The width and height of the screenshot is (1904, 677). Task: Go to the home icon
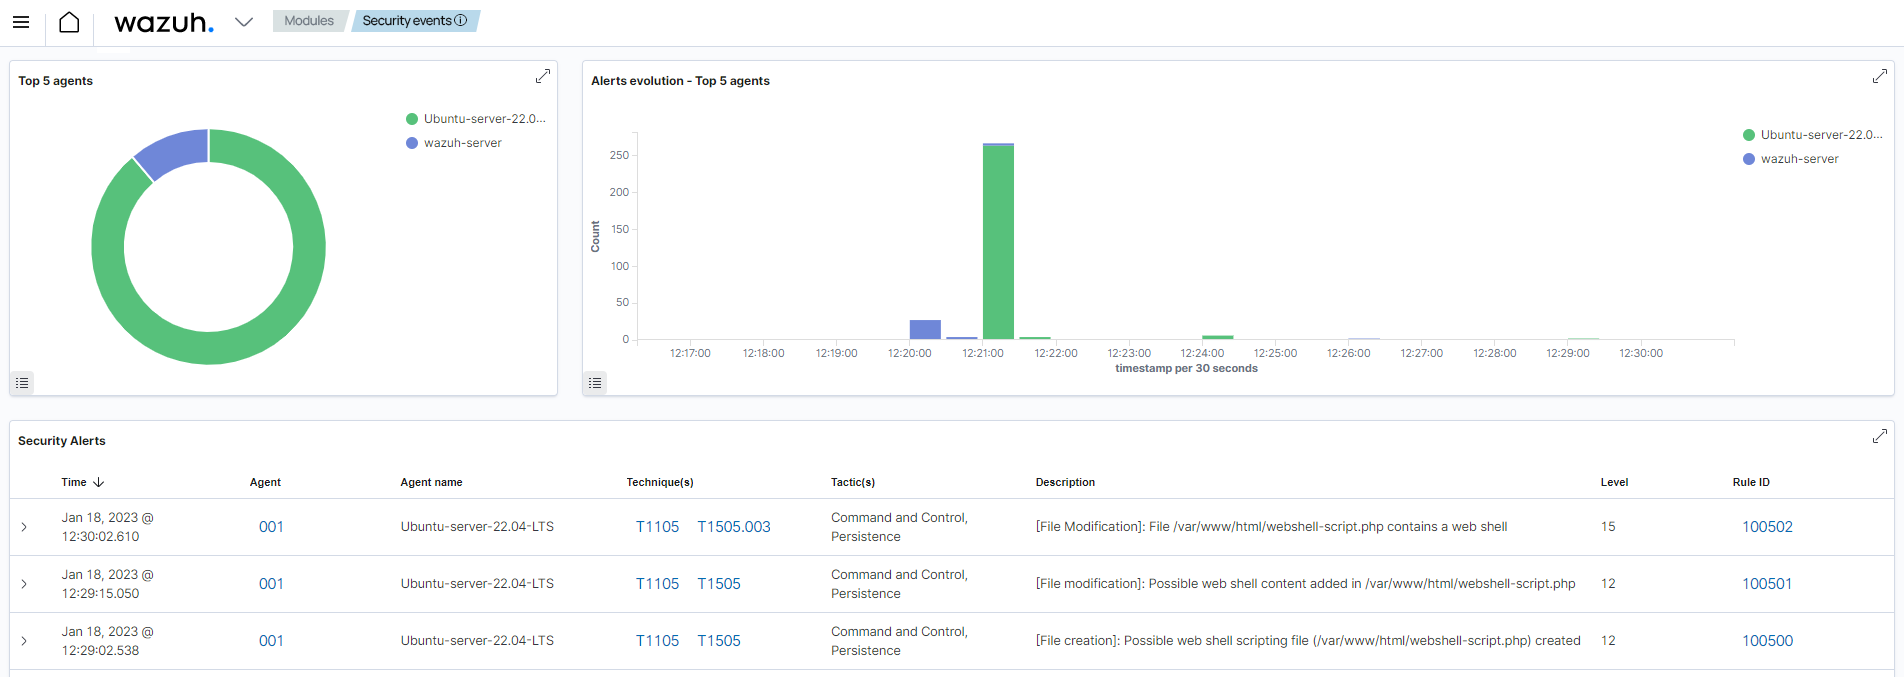point(69,22)
